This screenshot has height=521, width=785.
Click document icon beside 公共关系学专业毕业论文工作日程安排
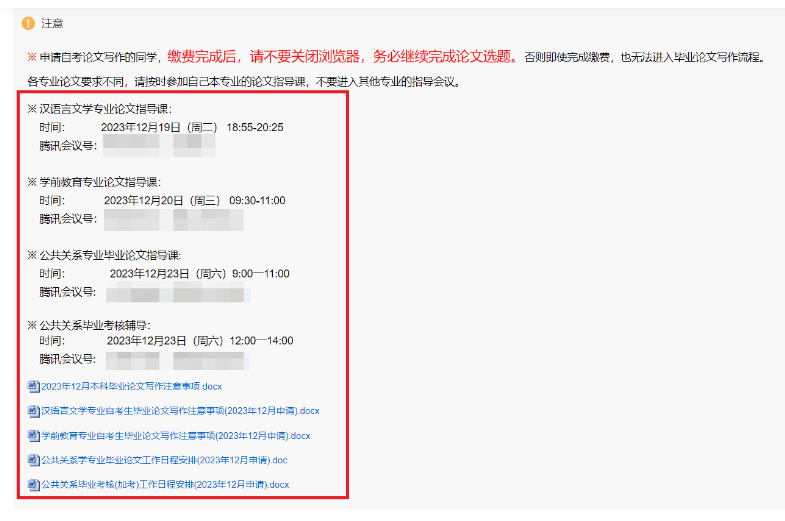[x=34, y=460]
